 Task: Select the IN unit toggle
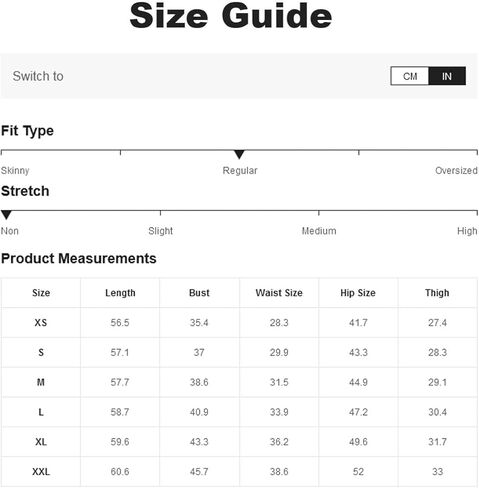(x=447, y=76)
